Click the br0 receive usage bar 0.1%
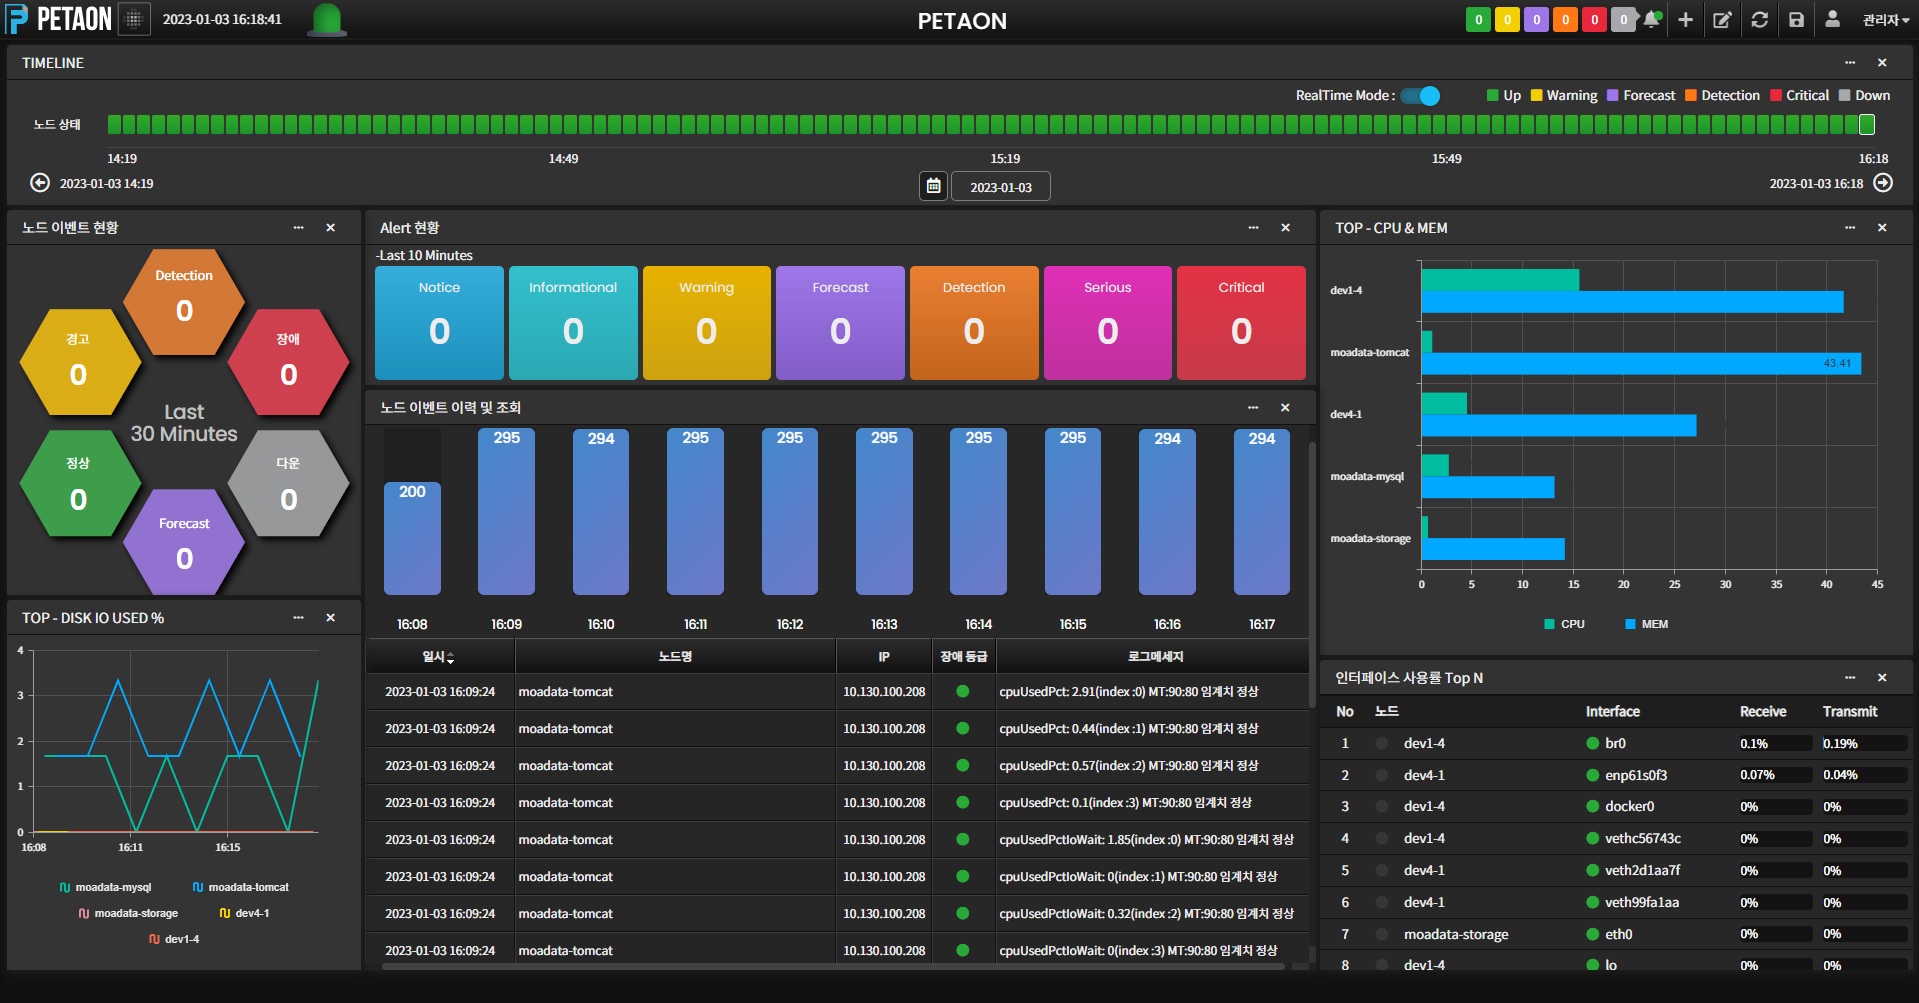1919x1003 pixels. (x=1775, y=743)
